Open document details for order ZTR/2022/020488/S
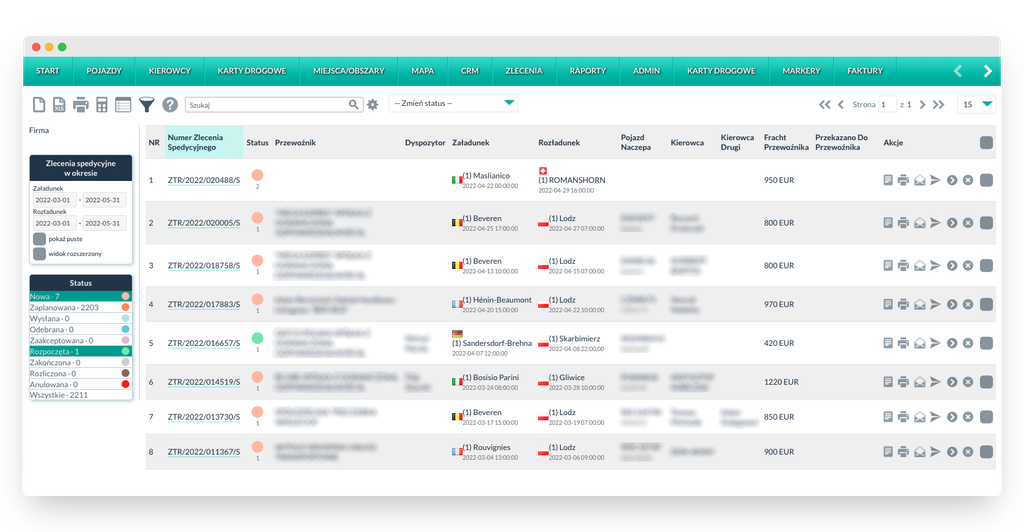Image resolution: width=1024 pixels, height=532 pixels. click(888, 180)
